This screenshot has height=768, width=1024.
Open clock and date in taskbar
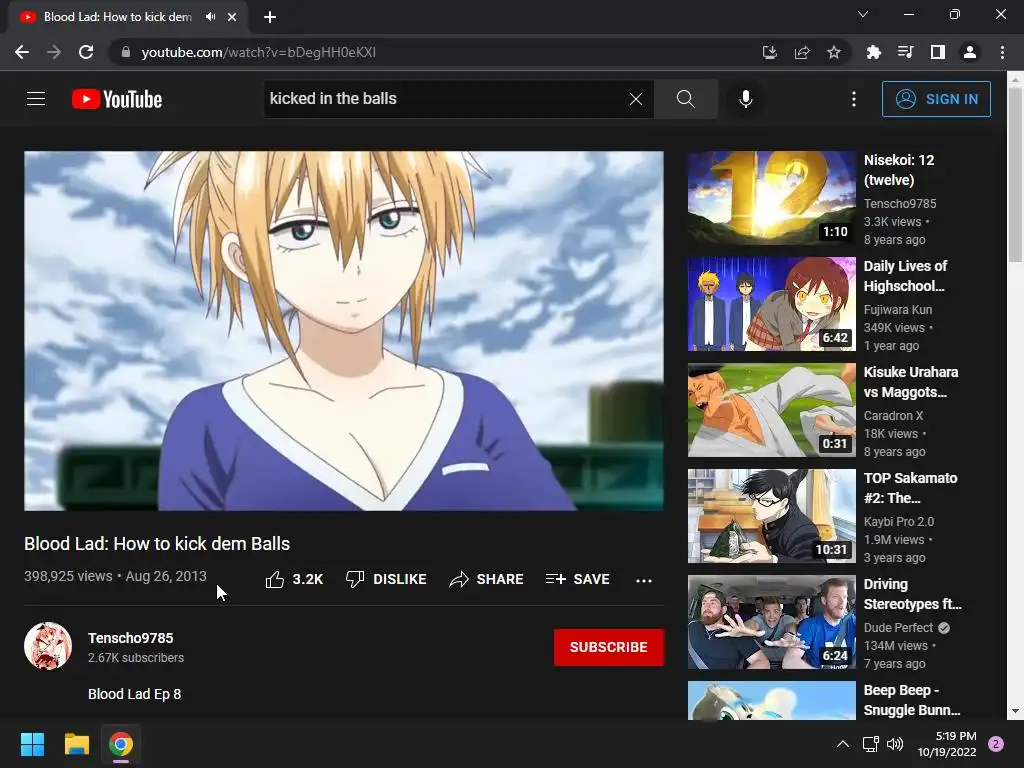coord(947,744)
